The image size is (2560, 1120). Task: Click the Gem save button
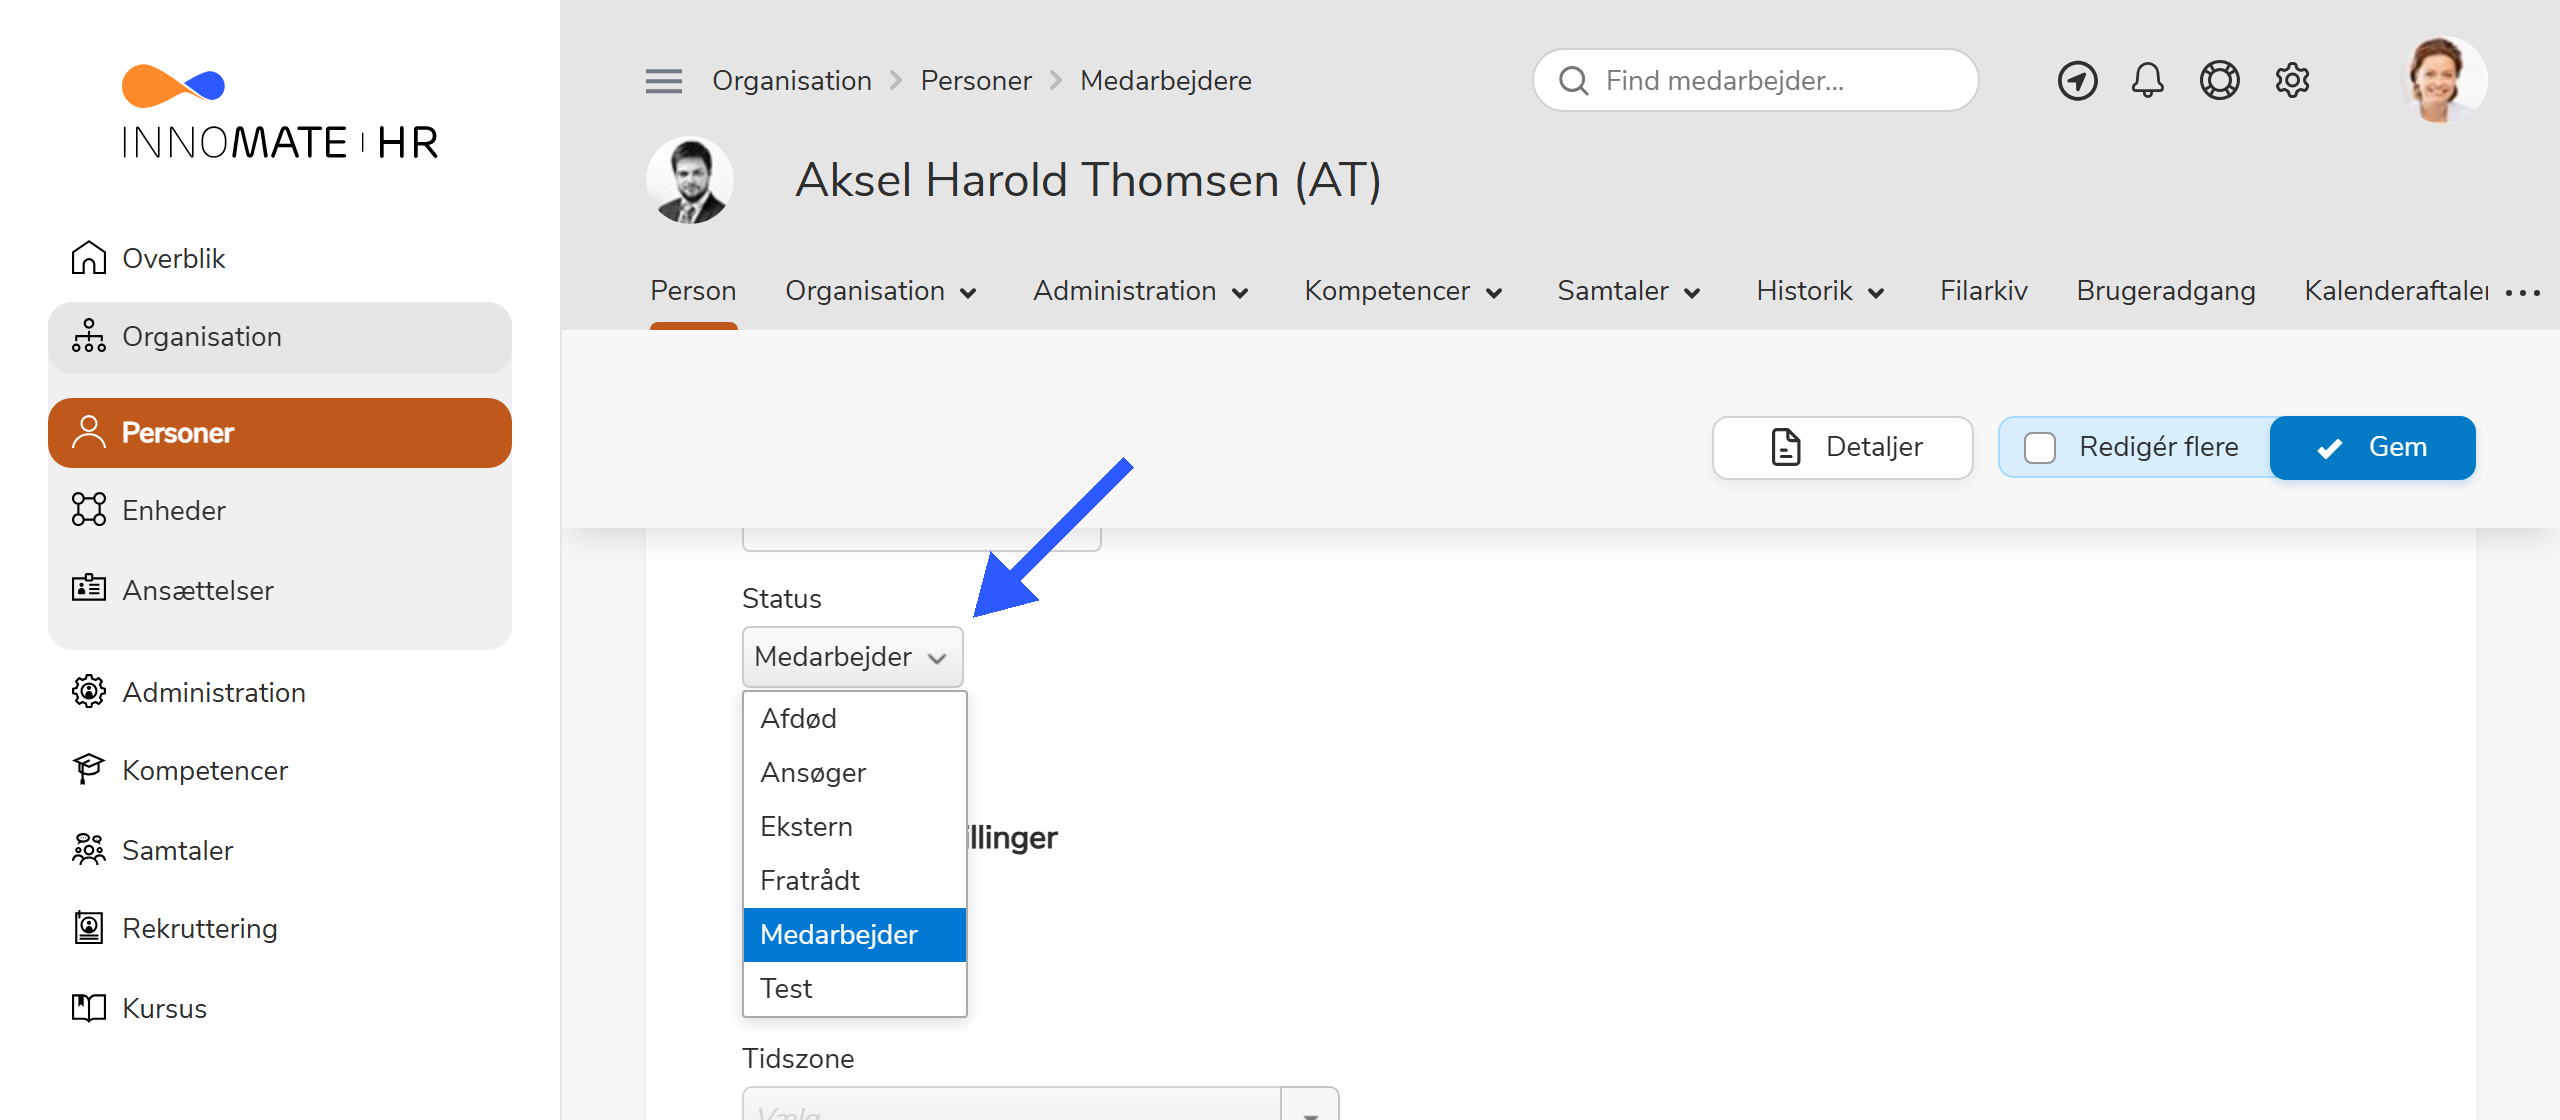[x=2372, y=447]
